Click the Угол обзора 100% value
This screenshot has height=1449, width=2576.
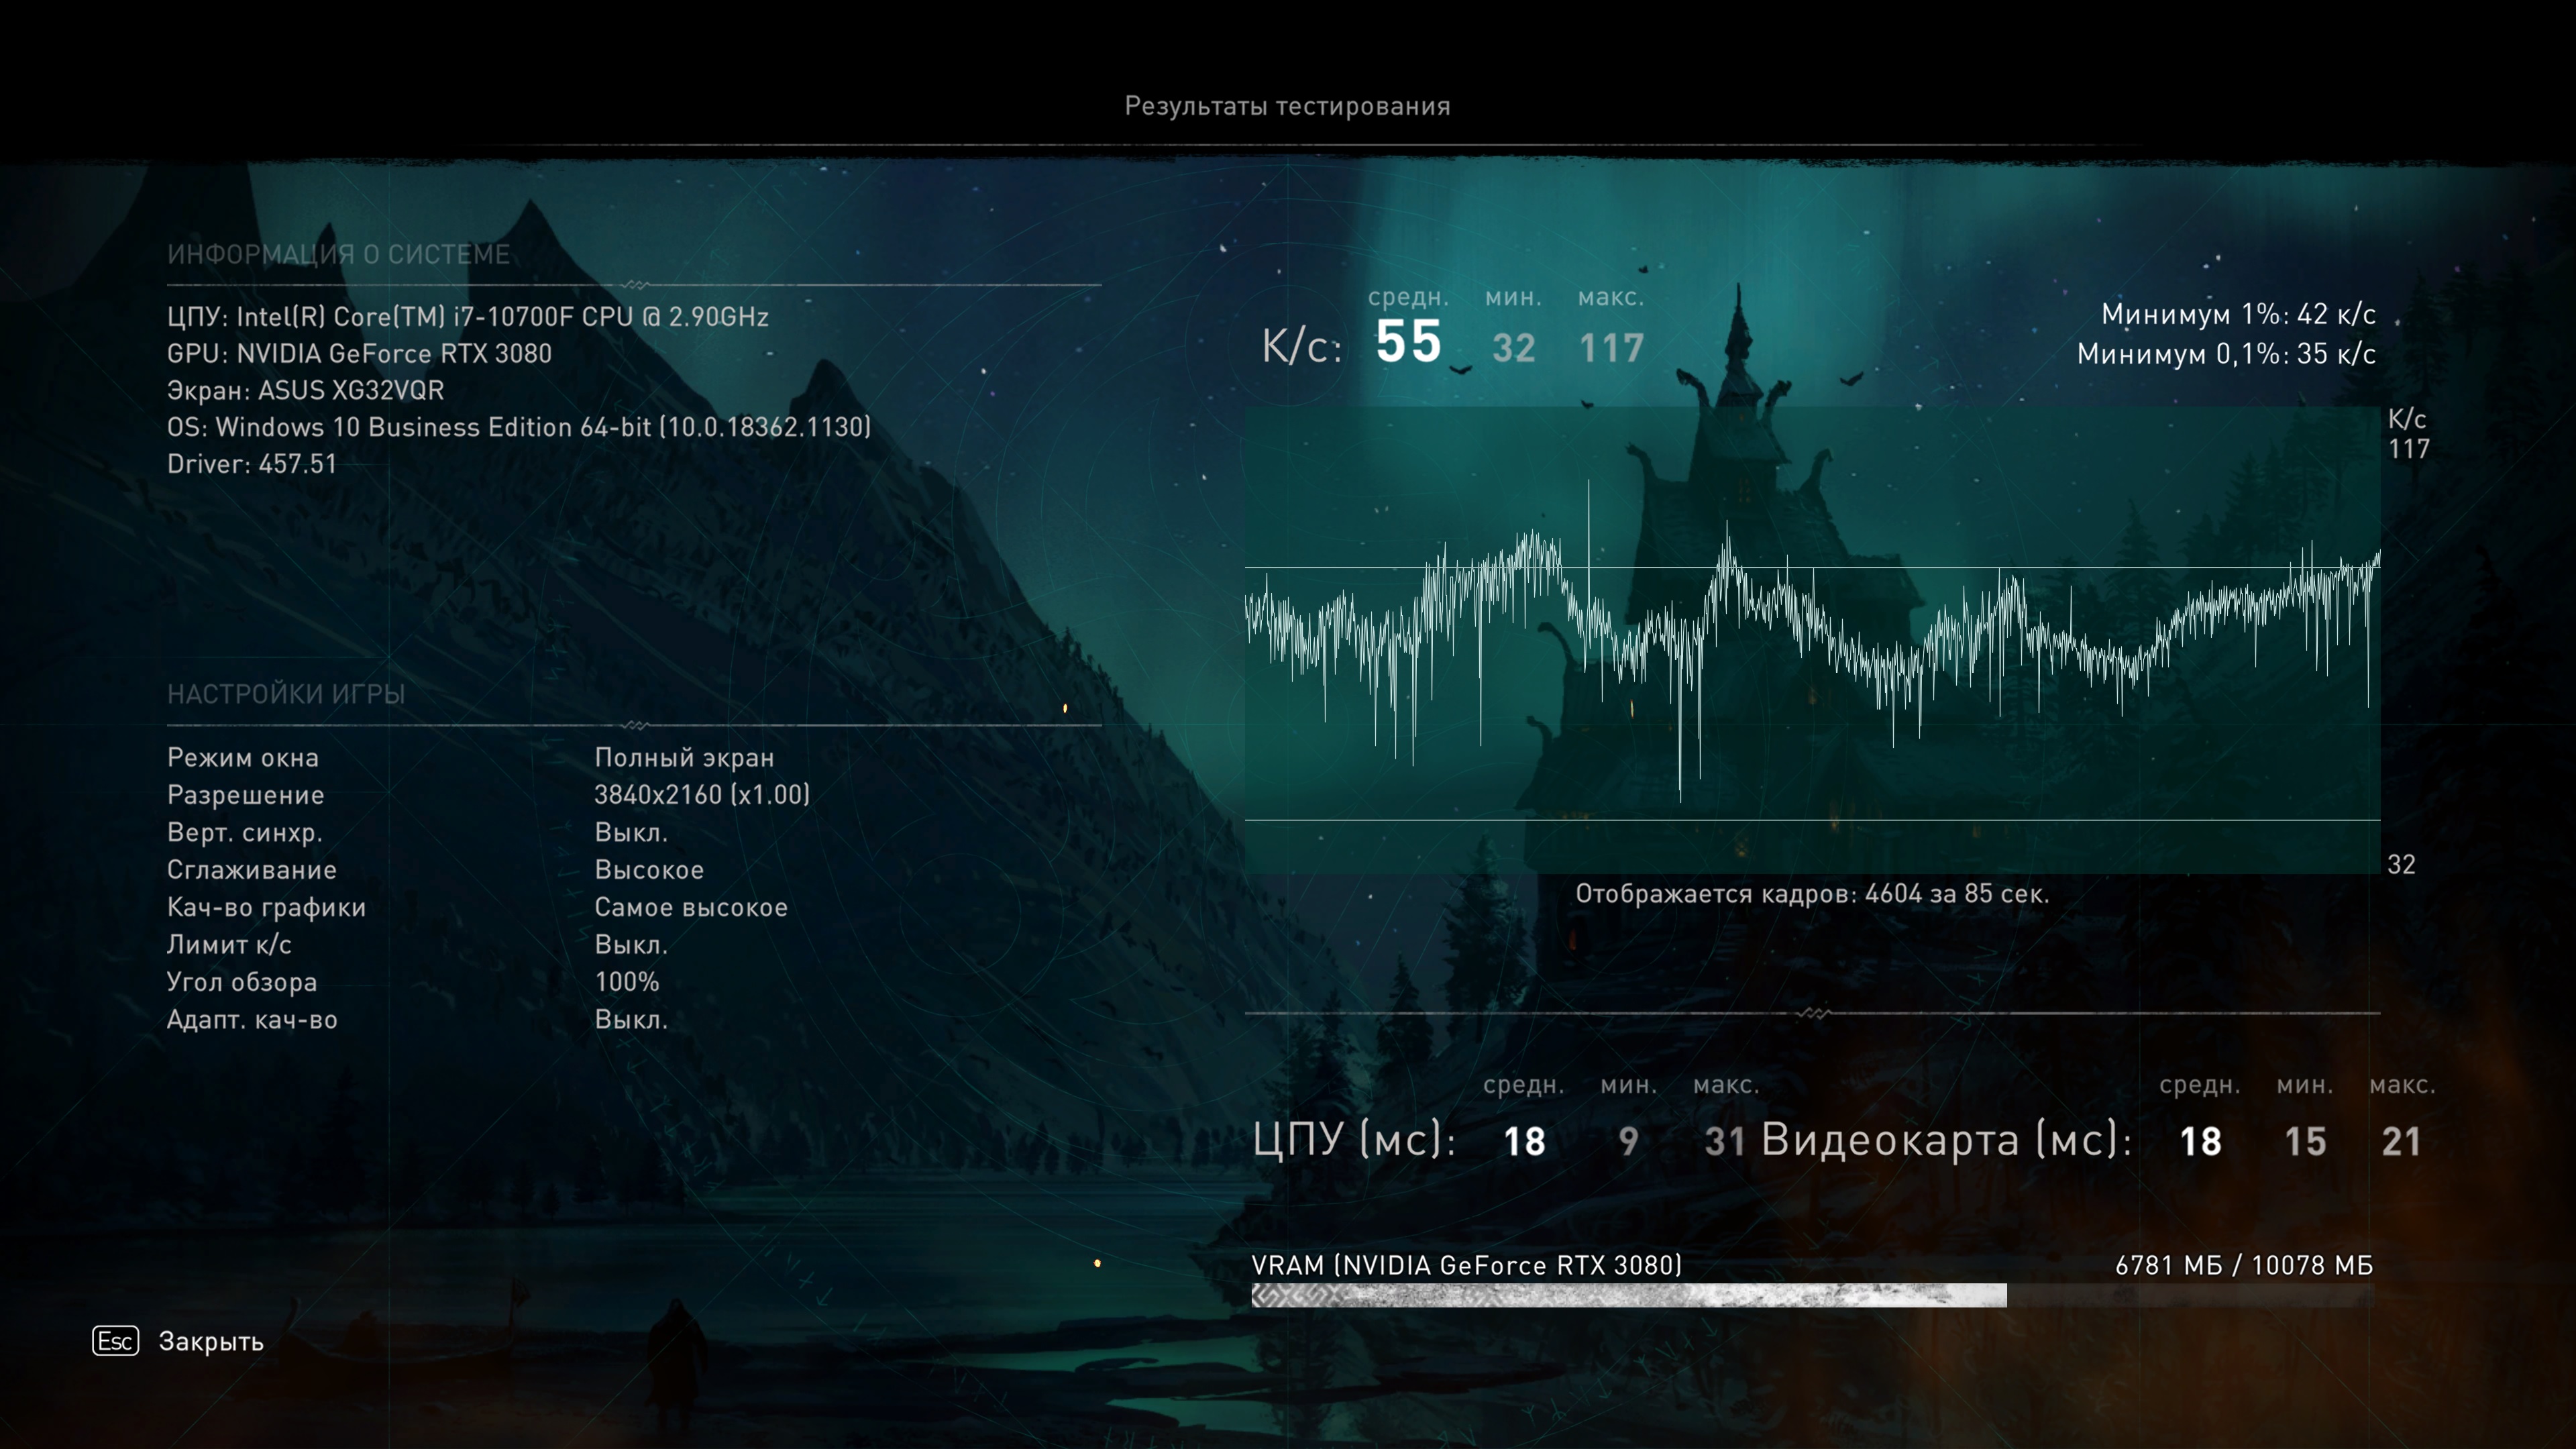click(626, 982)
